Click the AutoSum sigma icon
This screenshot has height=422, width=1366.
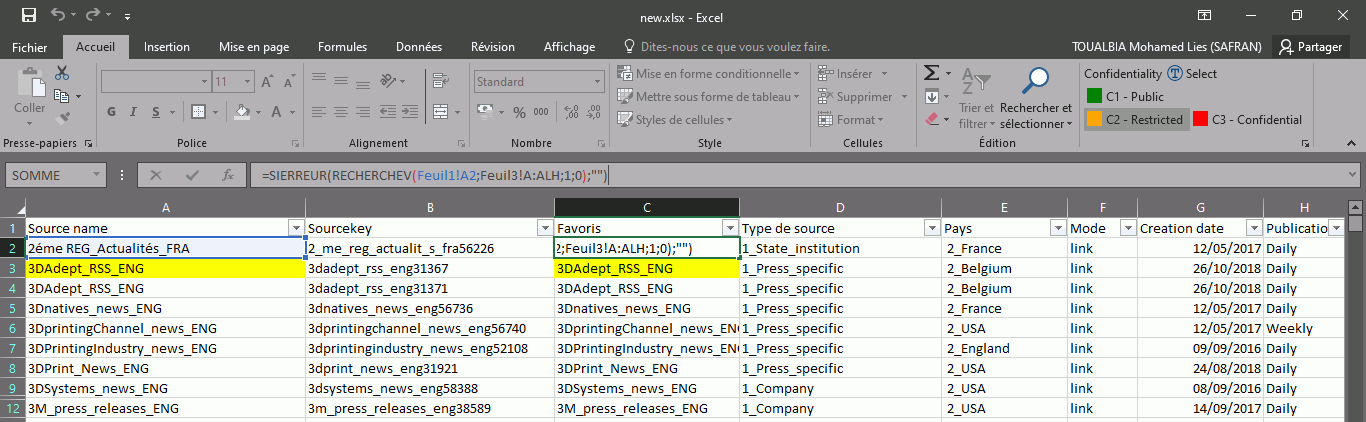click(x=931, y=73)
